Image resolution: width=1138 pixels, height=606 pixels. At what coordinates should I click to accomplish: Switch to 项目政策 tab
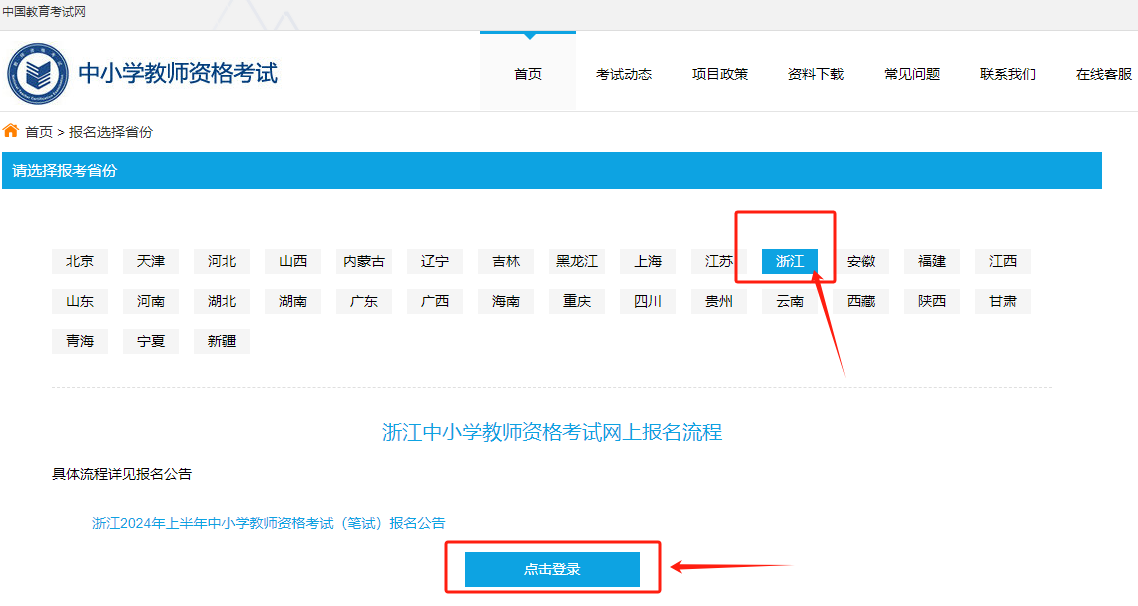click(x=719, y=73)
